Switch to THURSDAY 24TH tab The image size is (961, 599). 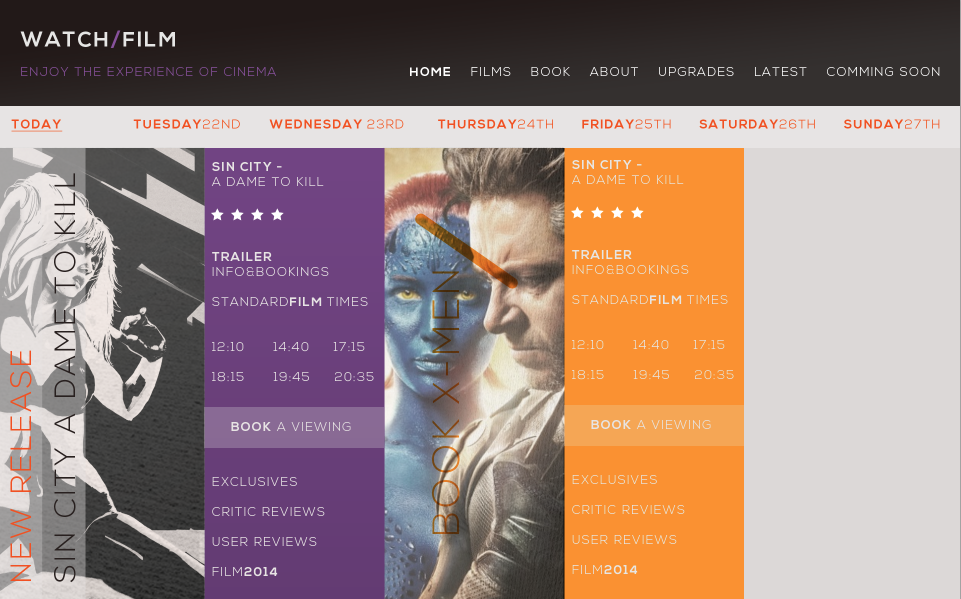click(495, 124)
